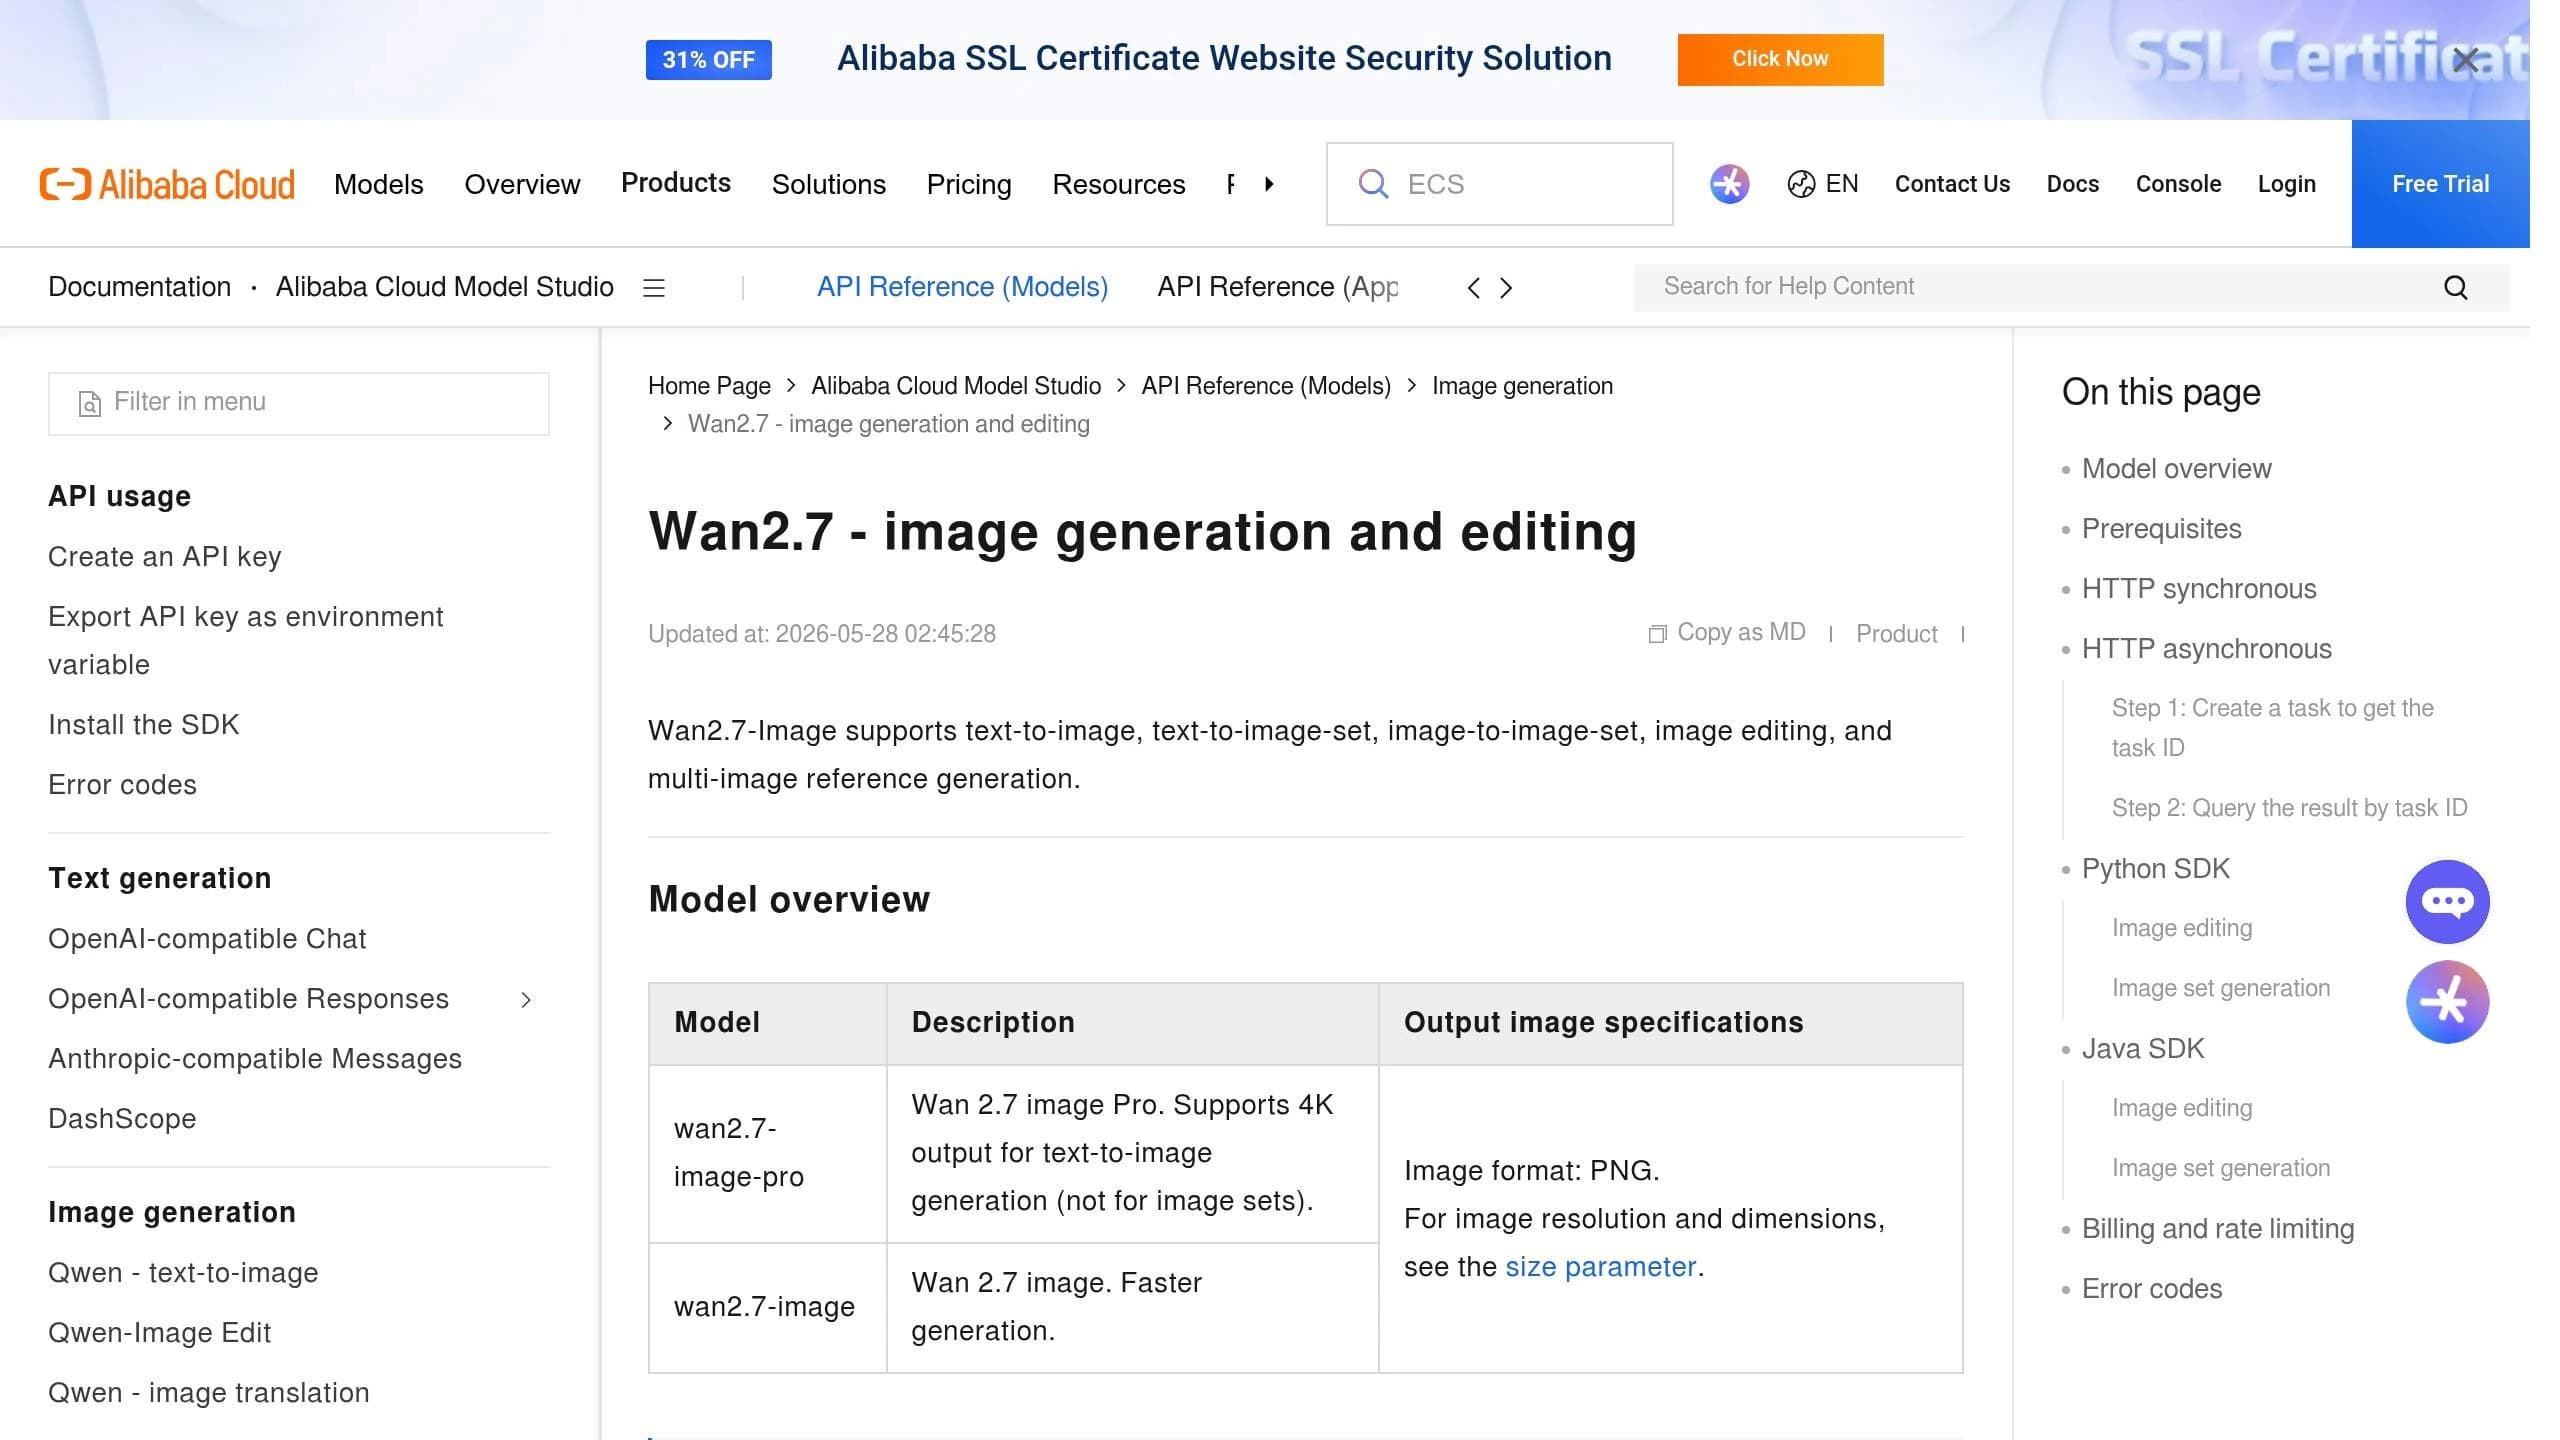The width and height of the screenshot is (2560, 1440).
Task: Jump to HTTP synchronous section
Action: 2198,589
